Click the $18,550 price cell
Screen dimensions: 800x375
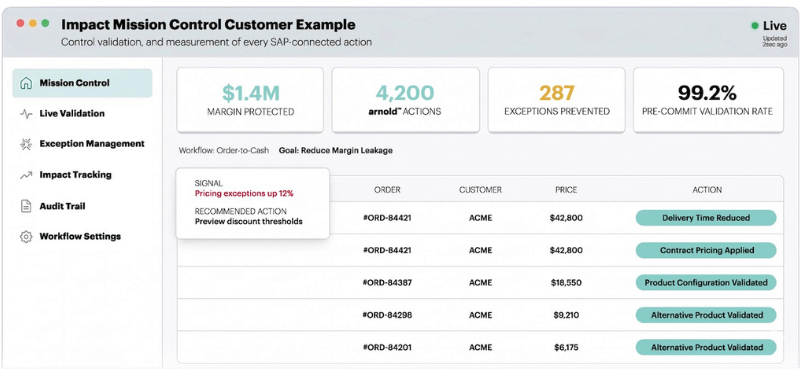pos(566,283)
